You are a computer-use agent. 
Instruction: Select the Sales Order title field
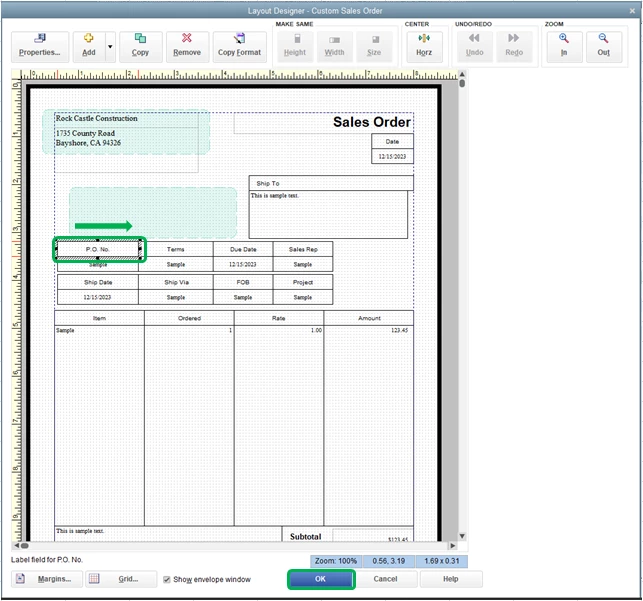(x=324, y=123)
